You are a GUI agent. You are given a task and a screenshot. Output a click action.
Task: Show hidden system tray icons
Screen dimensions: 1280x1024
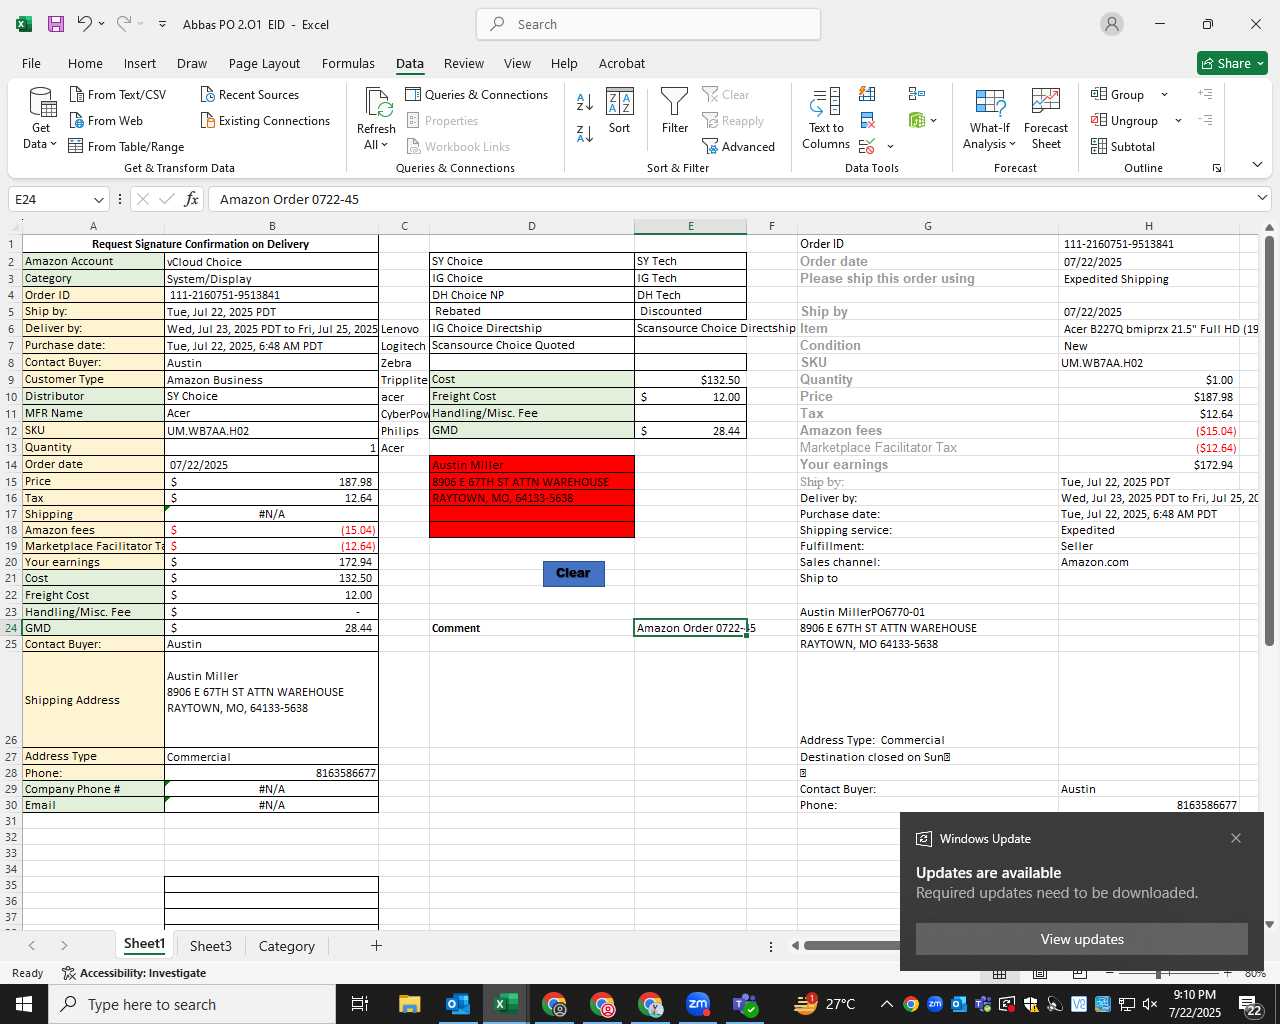(x=886, y=1004)
